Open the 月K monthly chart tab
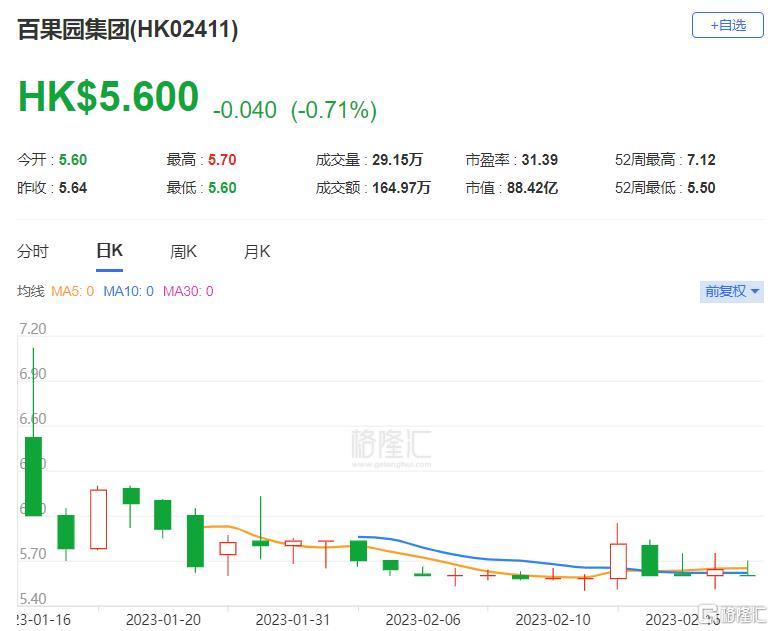Image resolution: width=773 pixels, height=631 pixels. 257,252
